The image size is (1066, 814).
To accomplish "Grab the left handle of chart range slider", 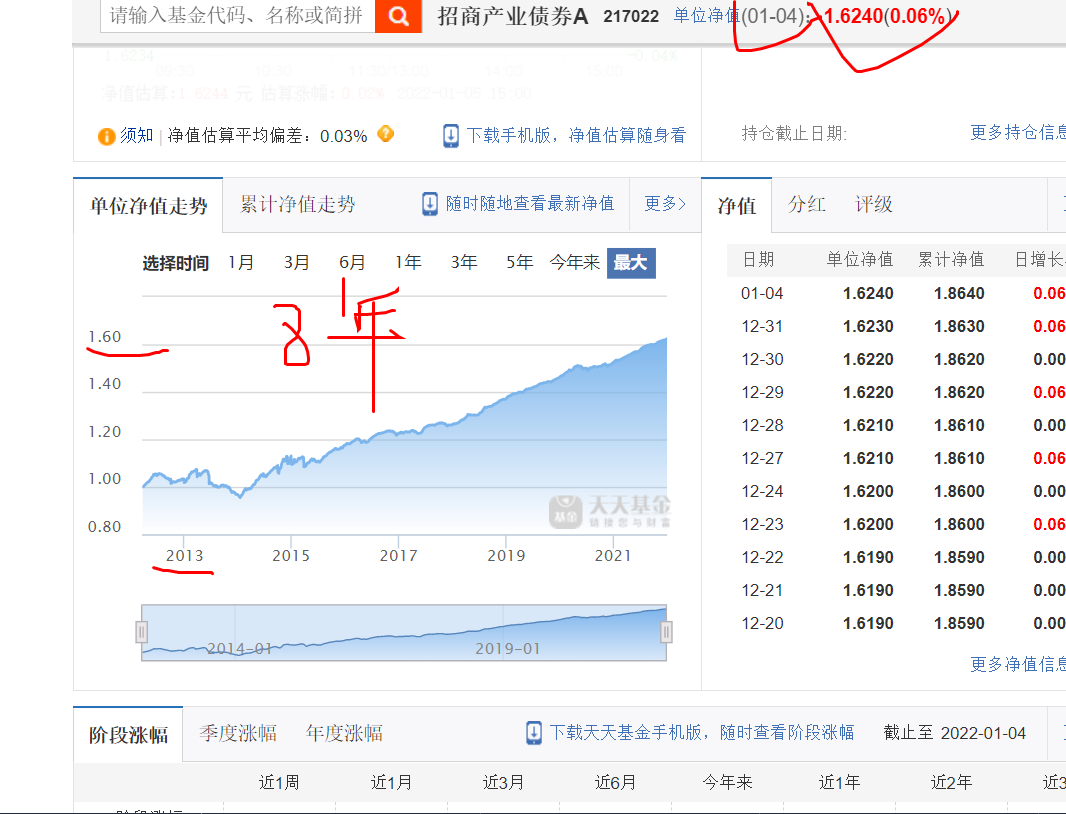I will pos(141,632).
